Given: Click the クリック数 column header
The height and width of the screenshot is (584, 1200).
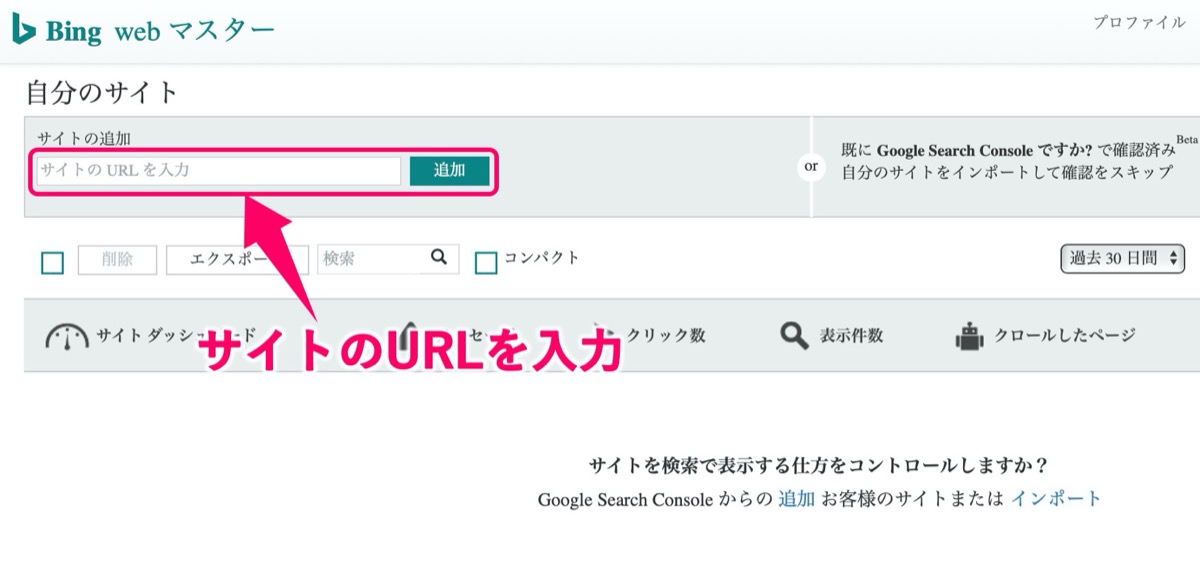Looking at the screenshot, I should click(665, 336).
